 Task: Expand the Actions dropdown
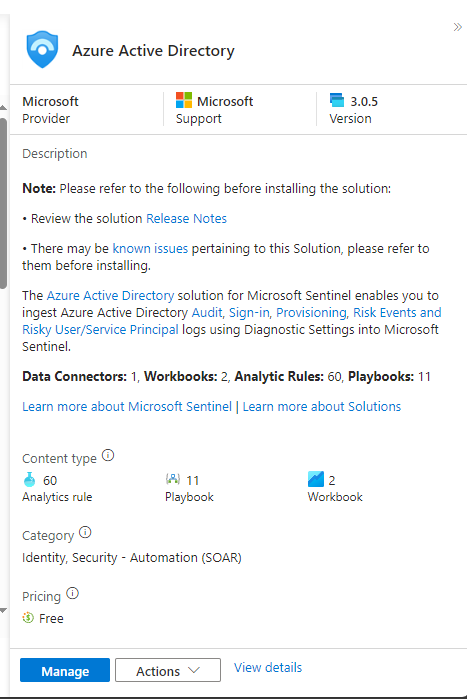click(x=168, y=670)
